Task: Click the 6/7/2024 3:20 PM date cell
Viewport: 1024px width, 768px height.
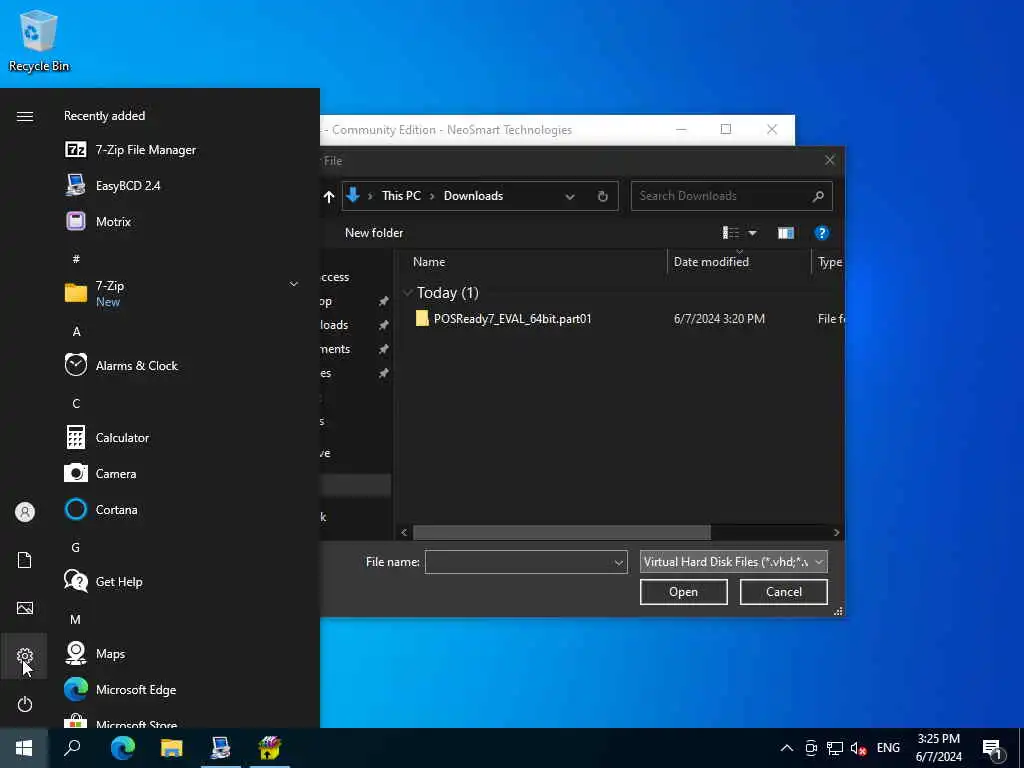Action: [719, 319]
